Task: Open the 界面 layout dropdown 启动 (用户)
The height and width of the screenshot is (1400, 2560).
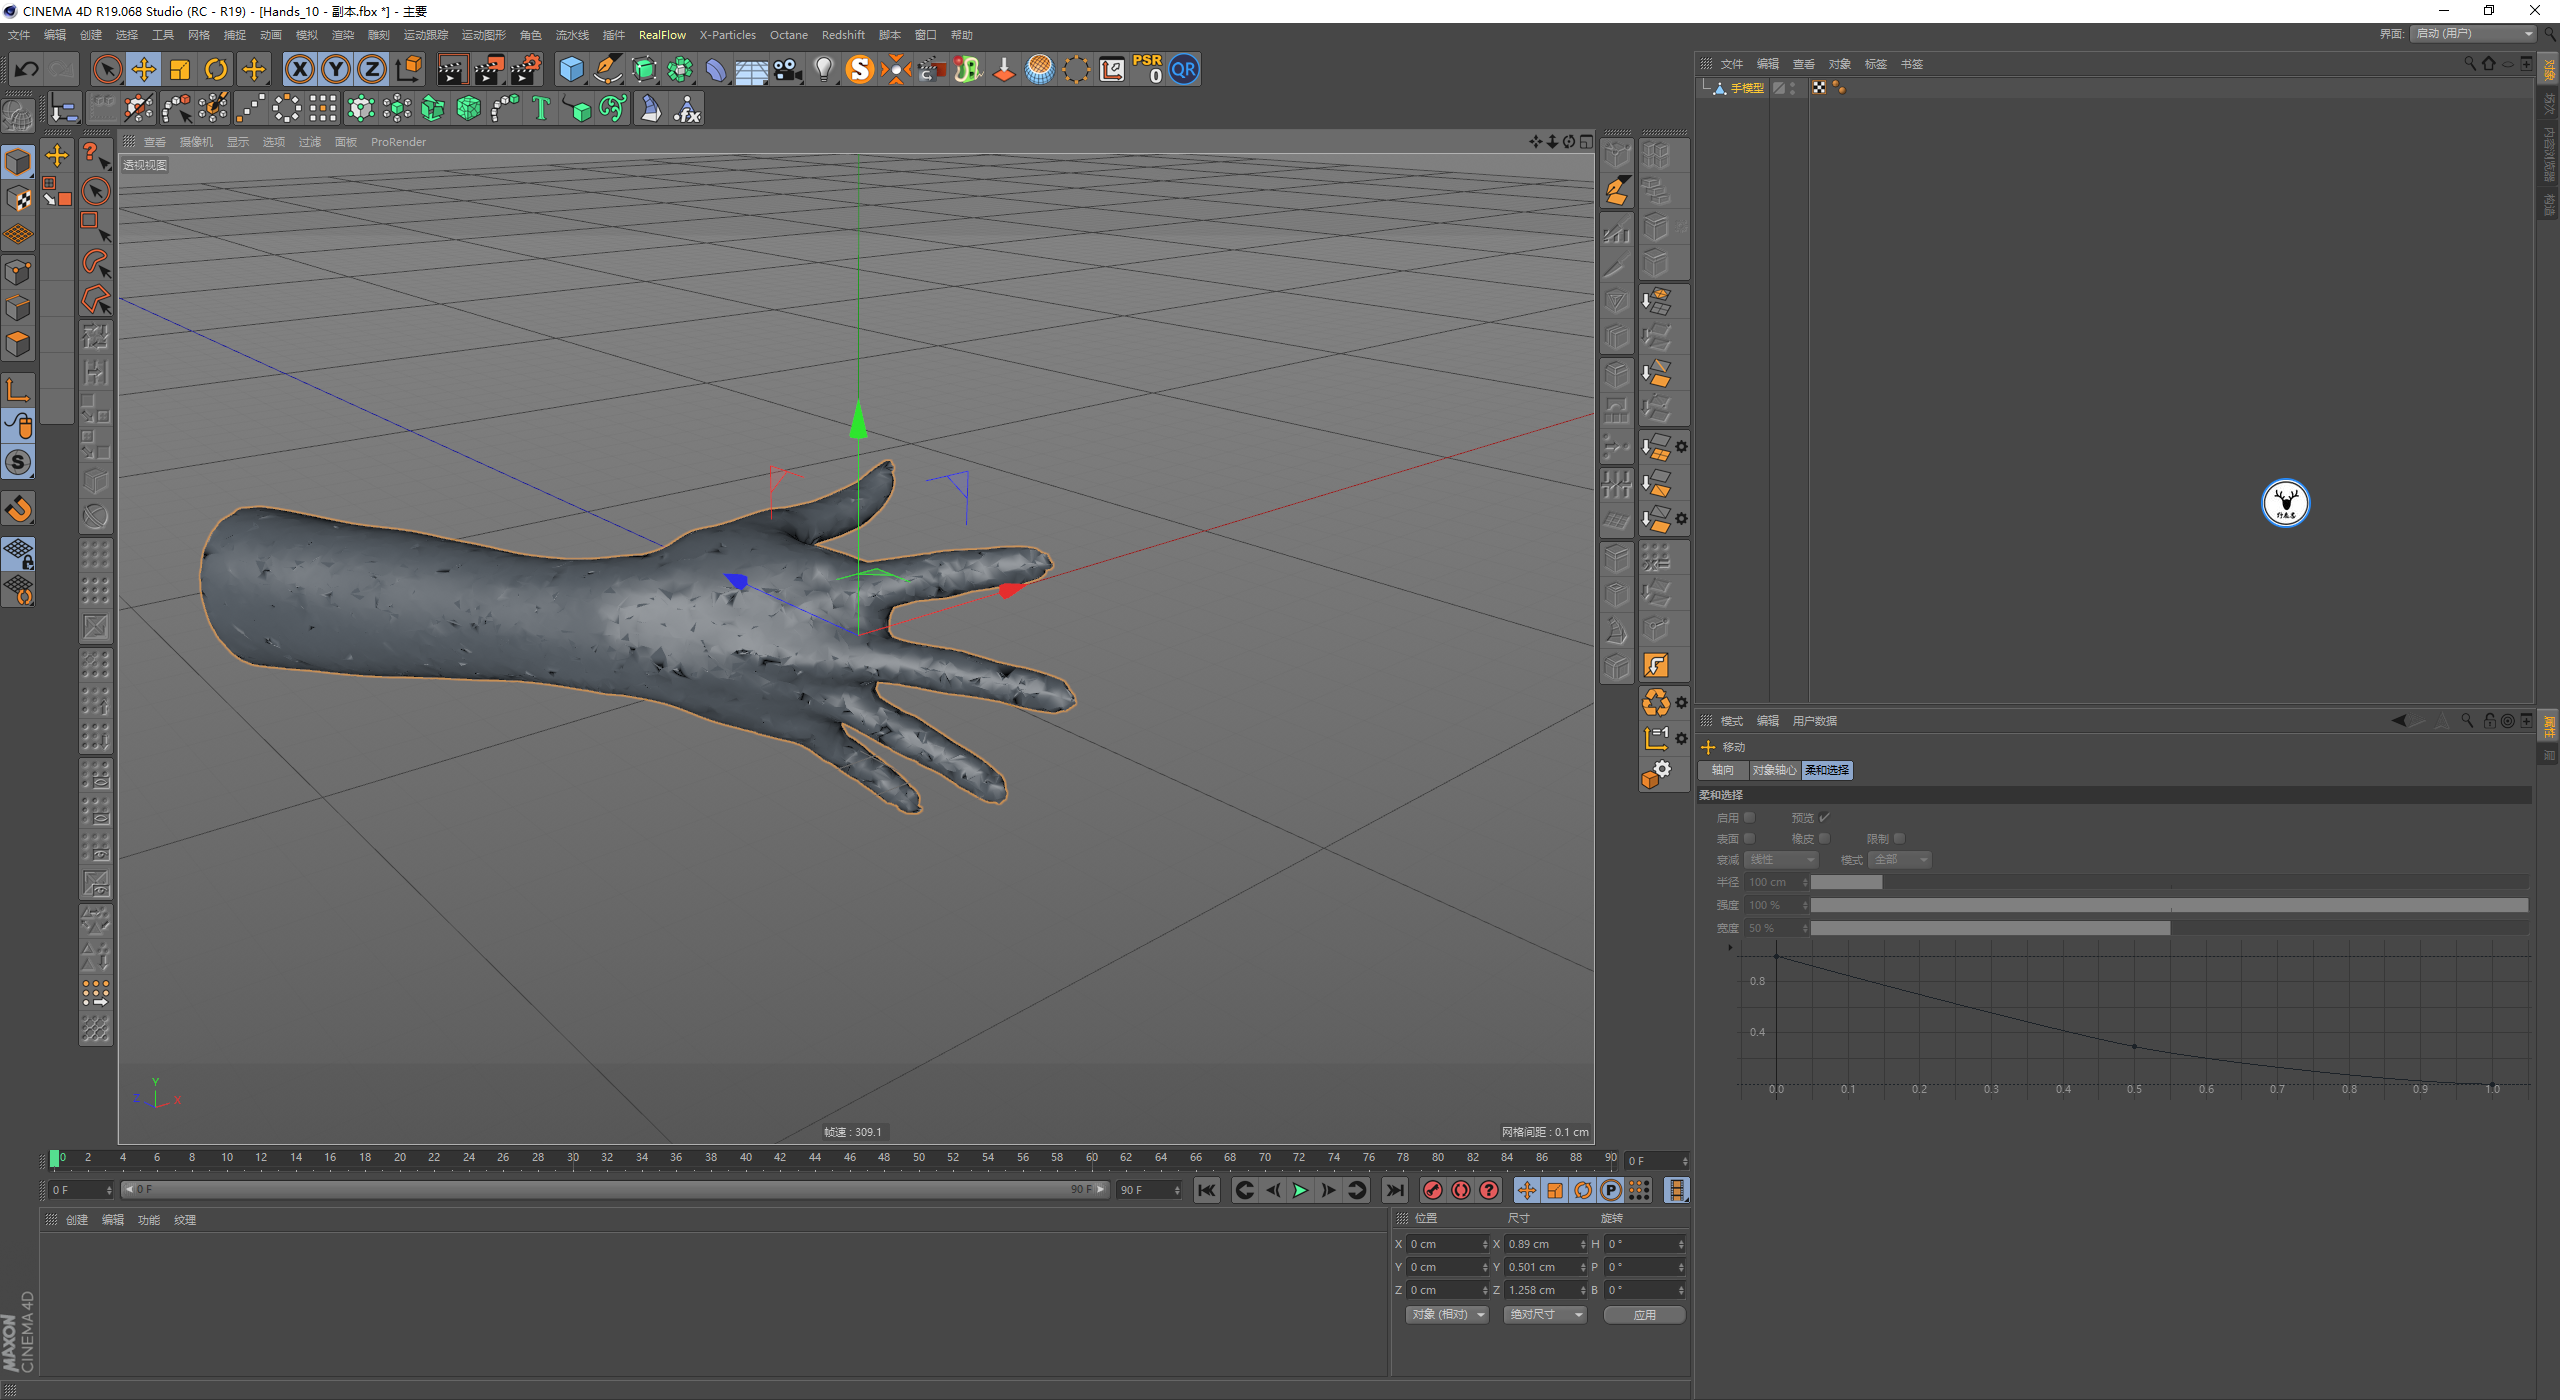Action: click(x=2474, y=34)
